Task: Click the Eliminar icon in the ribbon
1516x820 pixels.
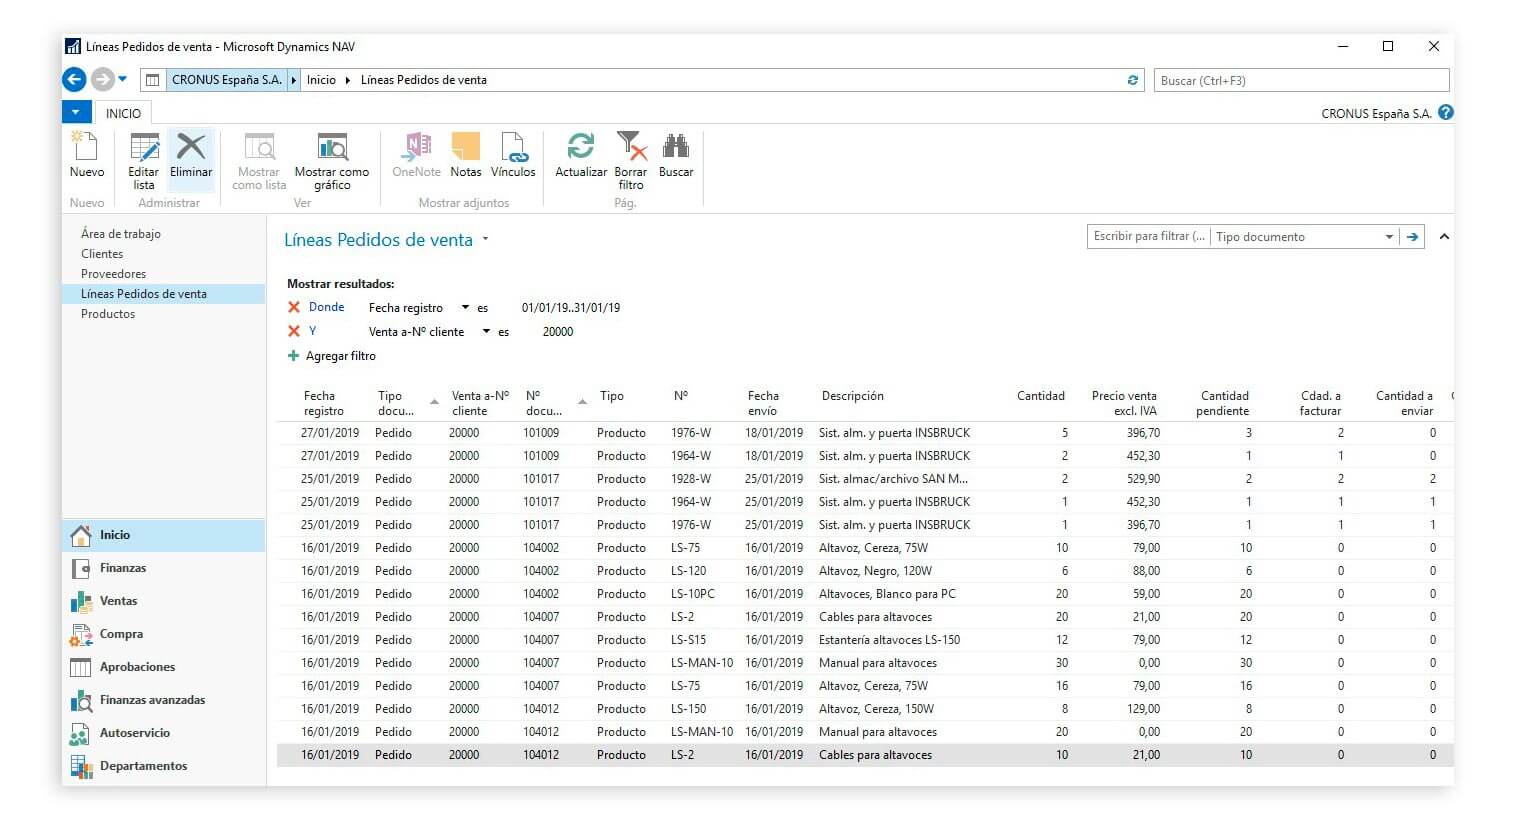Action: (191, 148)
